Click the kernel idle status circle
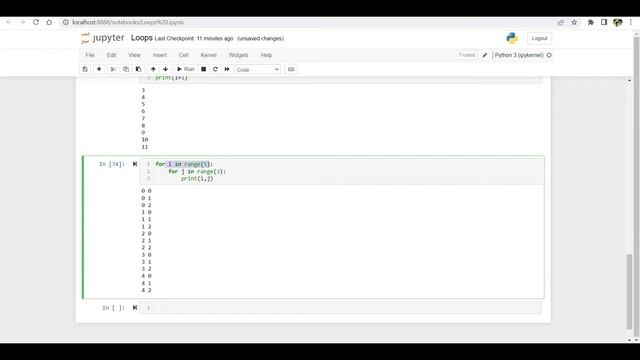The height and width of the screenshot is (360, 640). click(549, 55)
